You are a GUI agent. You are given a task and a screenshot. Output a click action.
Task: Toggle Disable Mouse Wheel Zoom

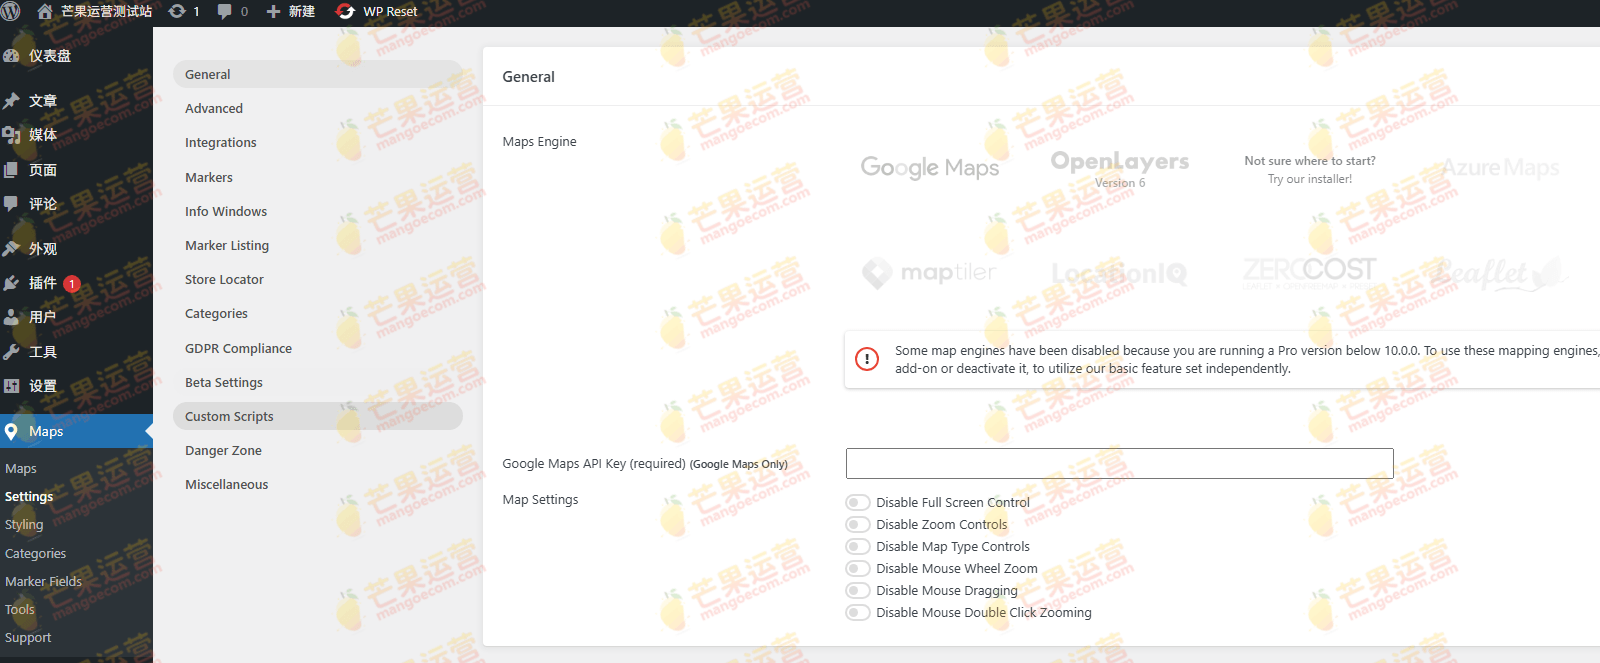point(858,568)
